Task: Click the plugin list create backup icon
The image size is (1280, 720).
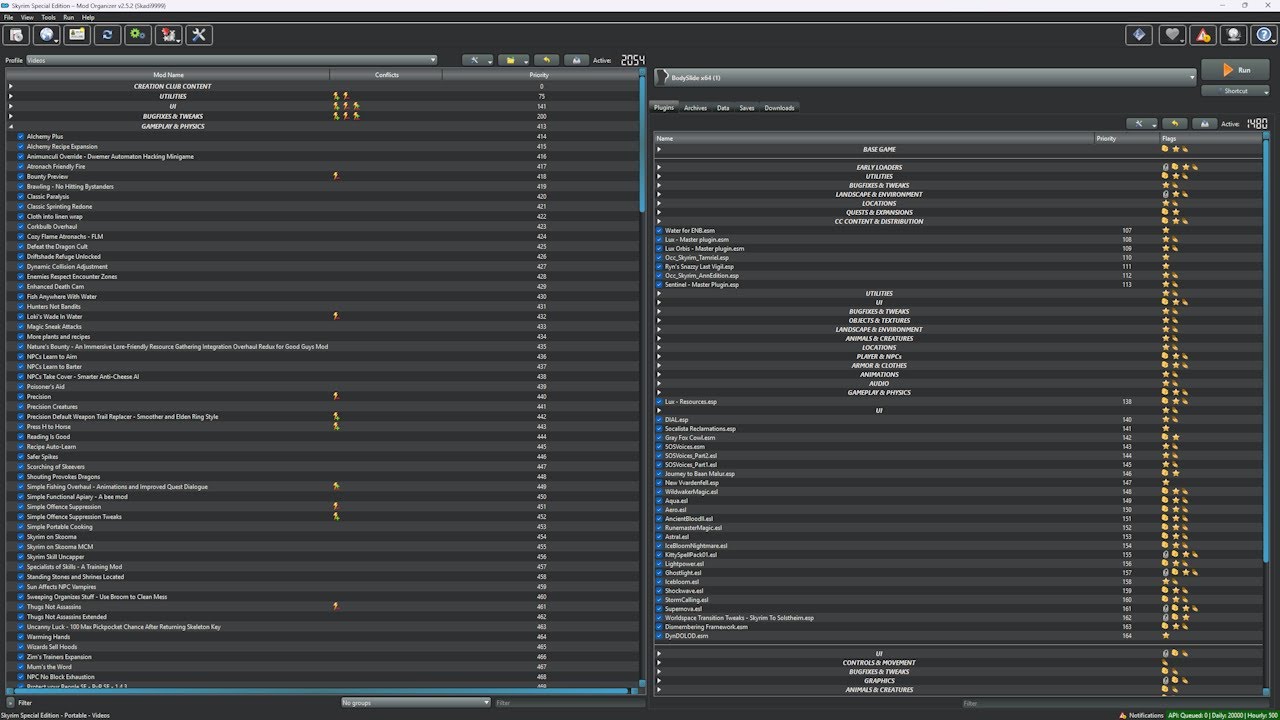Action: 1204,124
